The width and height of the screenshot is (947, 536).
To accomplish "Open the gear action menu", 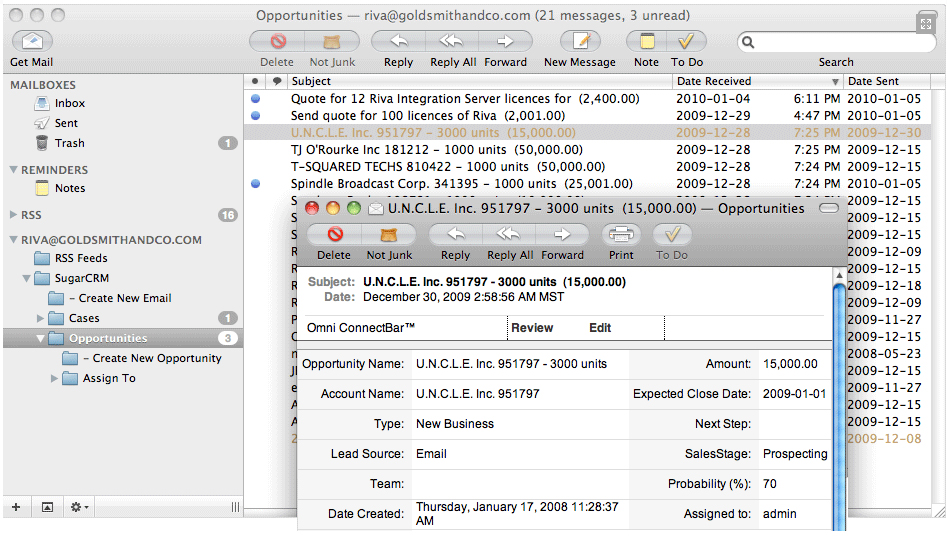I will [79, 507].
